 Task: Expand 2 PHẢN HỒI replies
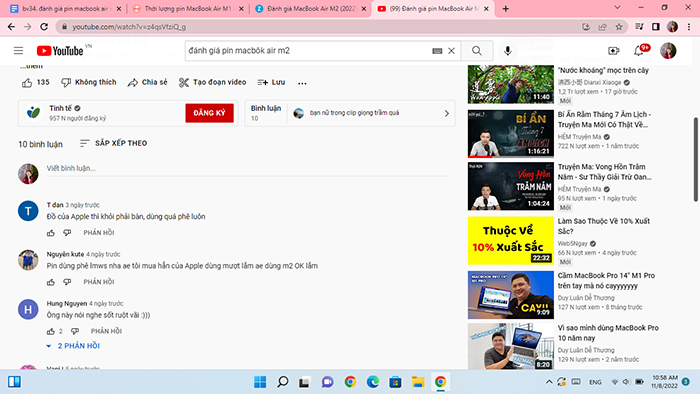click(x=73, y=346)
